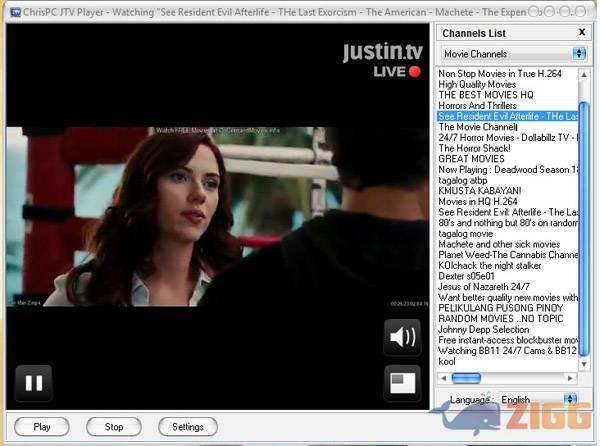Pause the live video stream
600x446 pixels.
(x=34, y=383)
